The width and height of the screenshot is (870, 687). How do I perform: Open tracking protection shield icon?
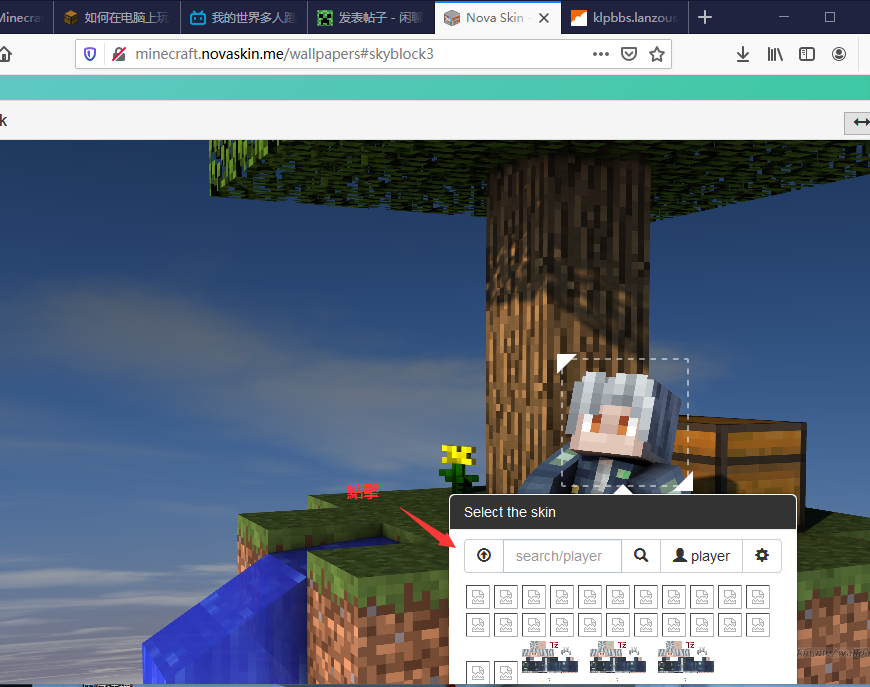90,54
